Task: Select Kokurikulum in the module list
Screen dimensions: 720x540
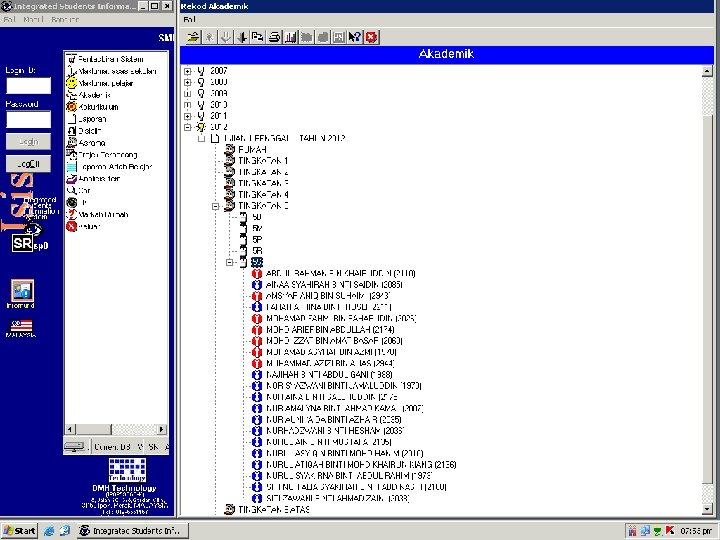Action: (97, 106)
